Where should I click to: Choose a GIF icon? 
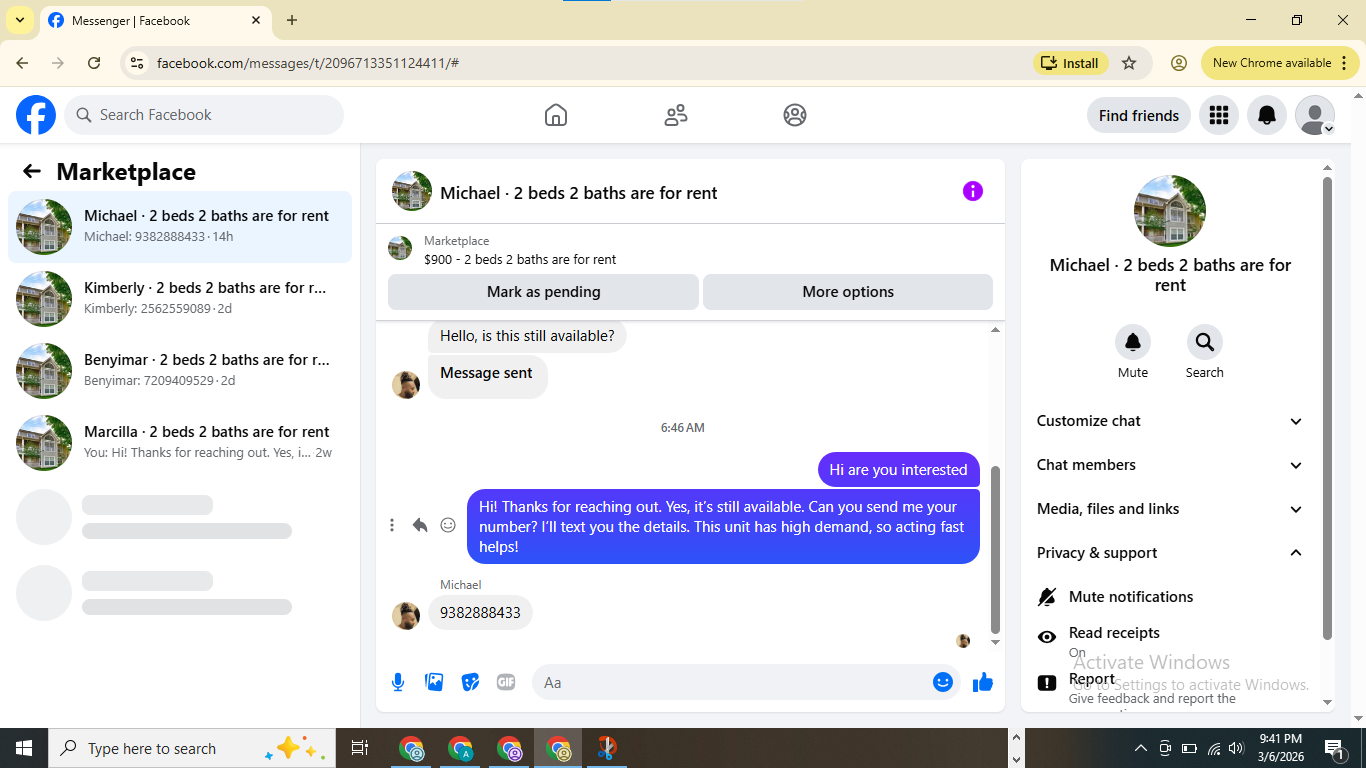click(x=506, y=682)
